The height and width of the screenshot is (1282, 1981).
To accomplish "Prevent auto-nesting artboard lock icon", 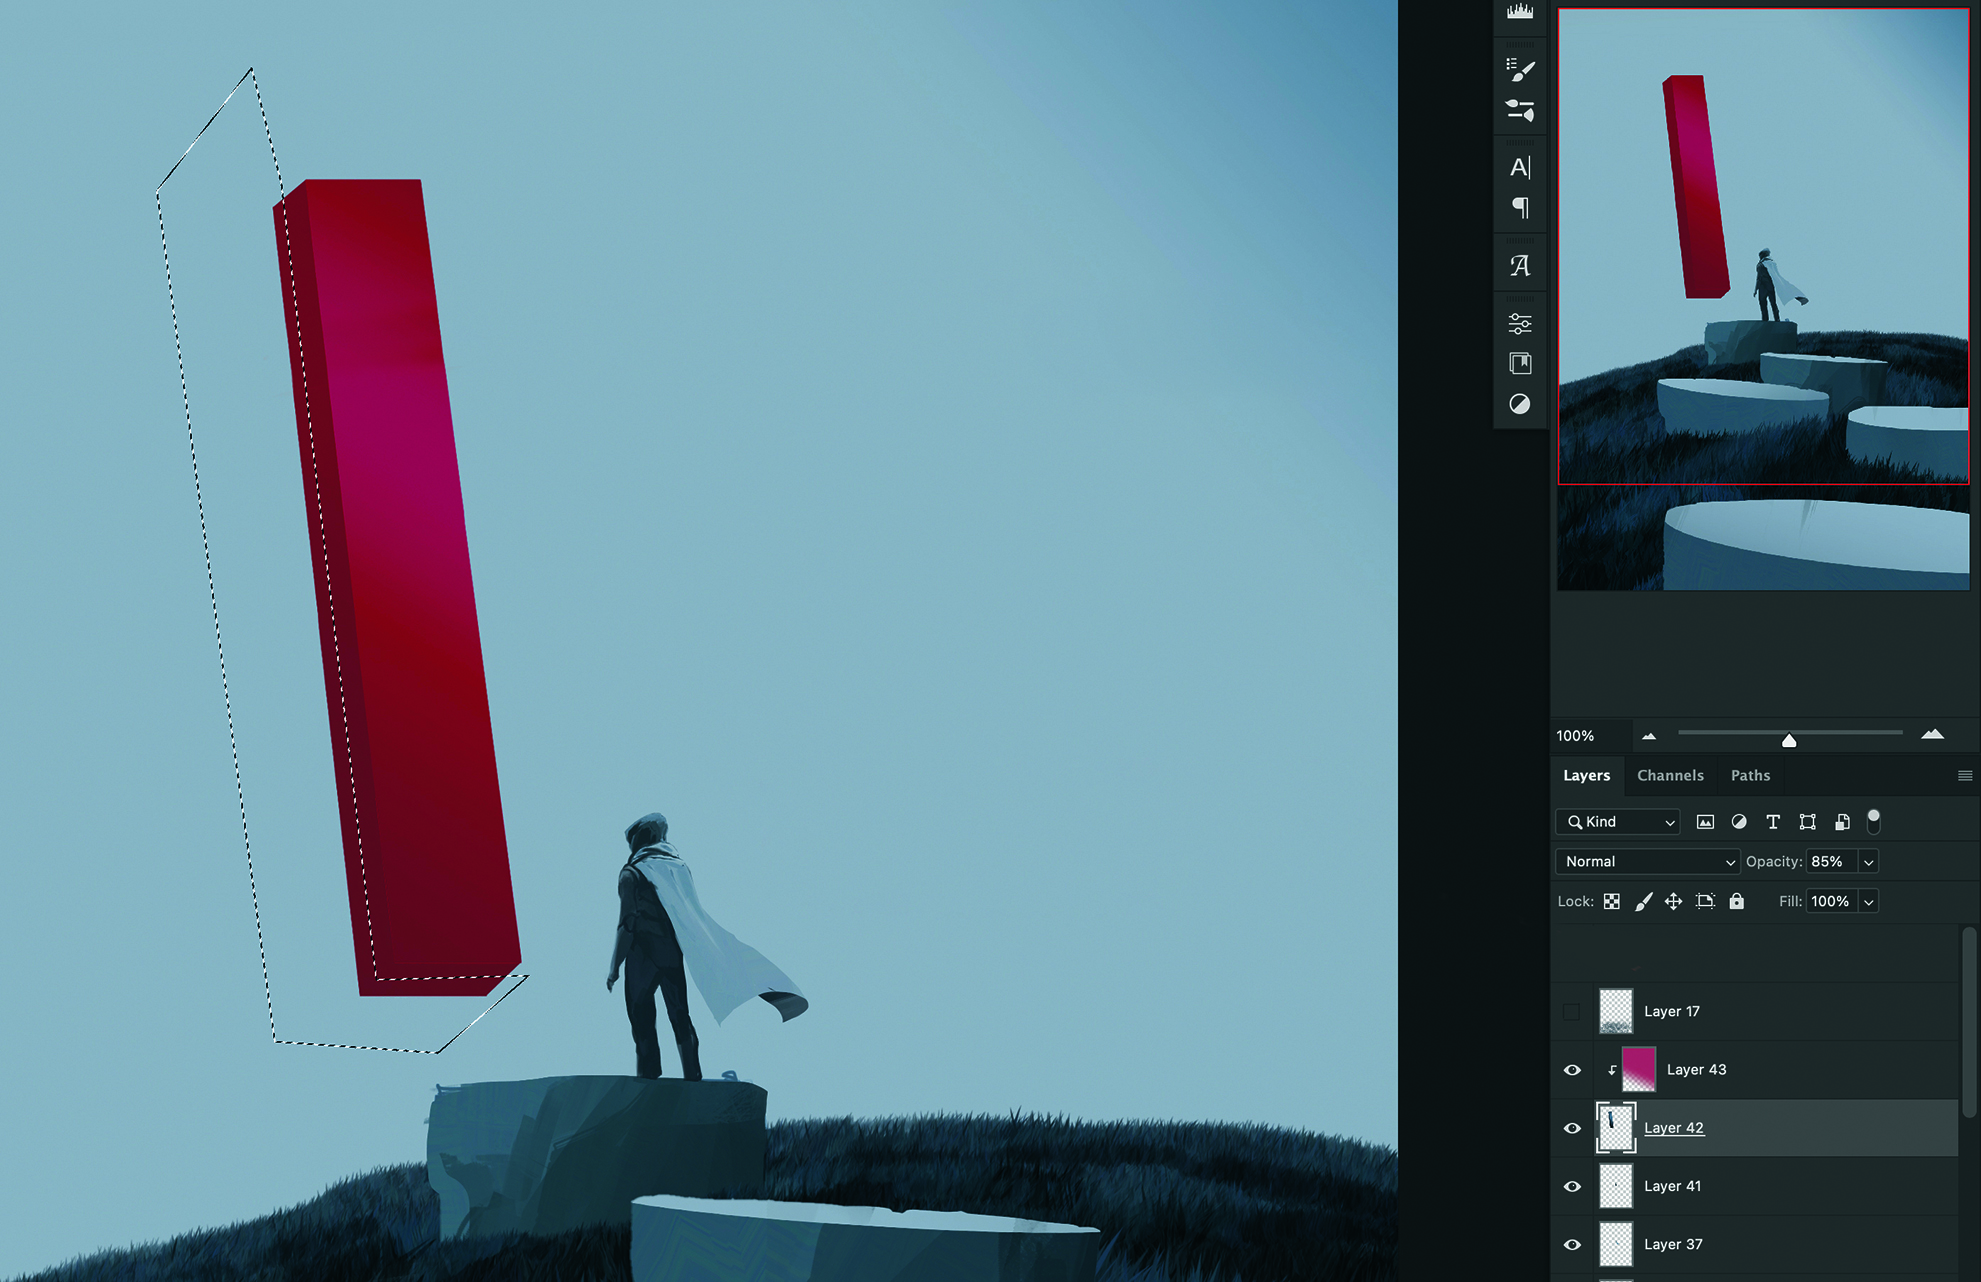I will click(x=1705, y=902).
